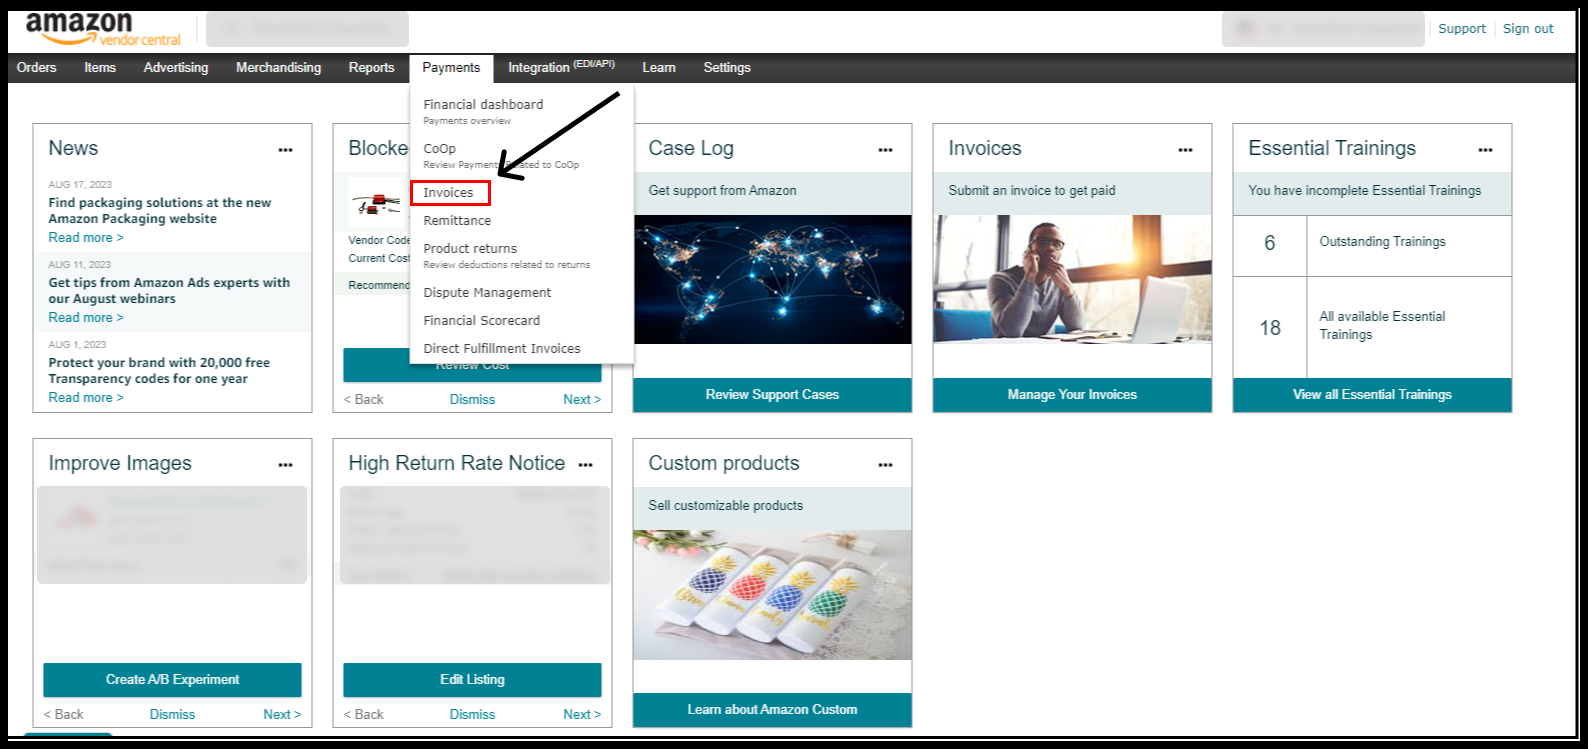Read more about Amazon Packaging website news
The image size is (1588, 749).
86,238
